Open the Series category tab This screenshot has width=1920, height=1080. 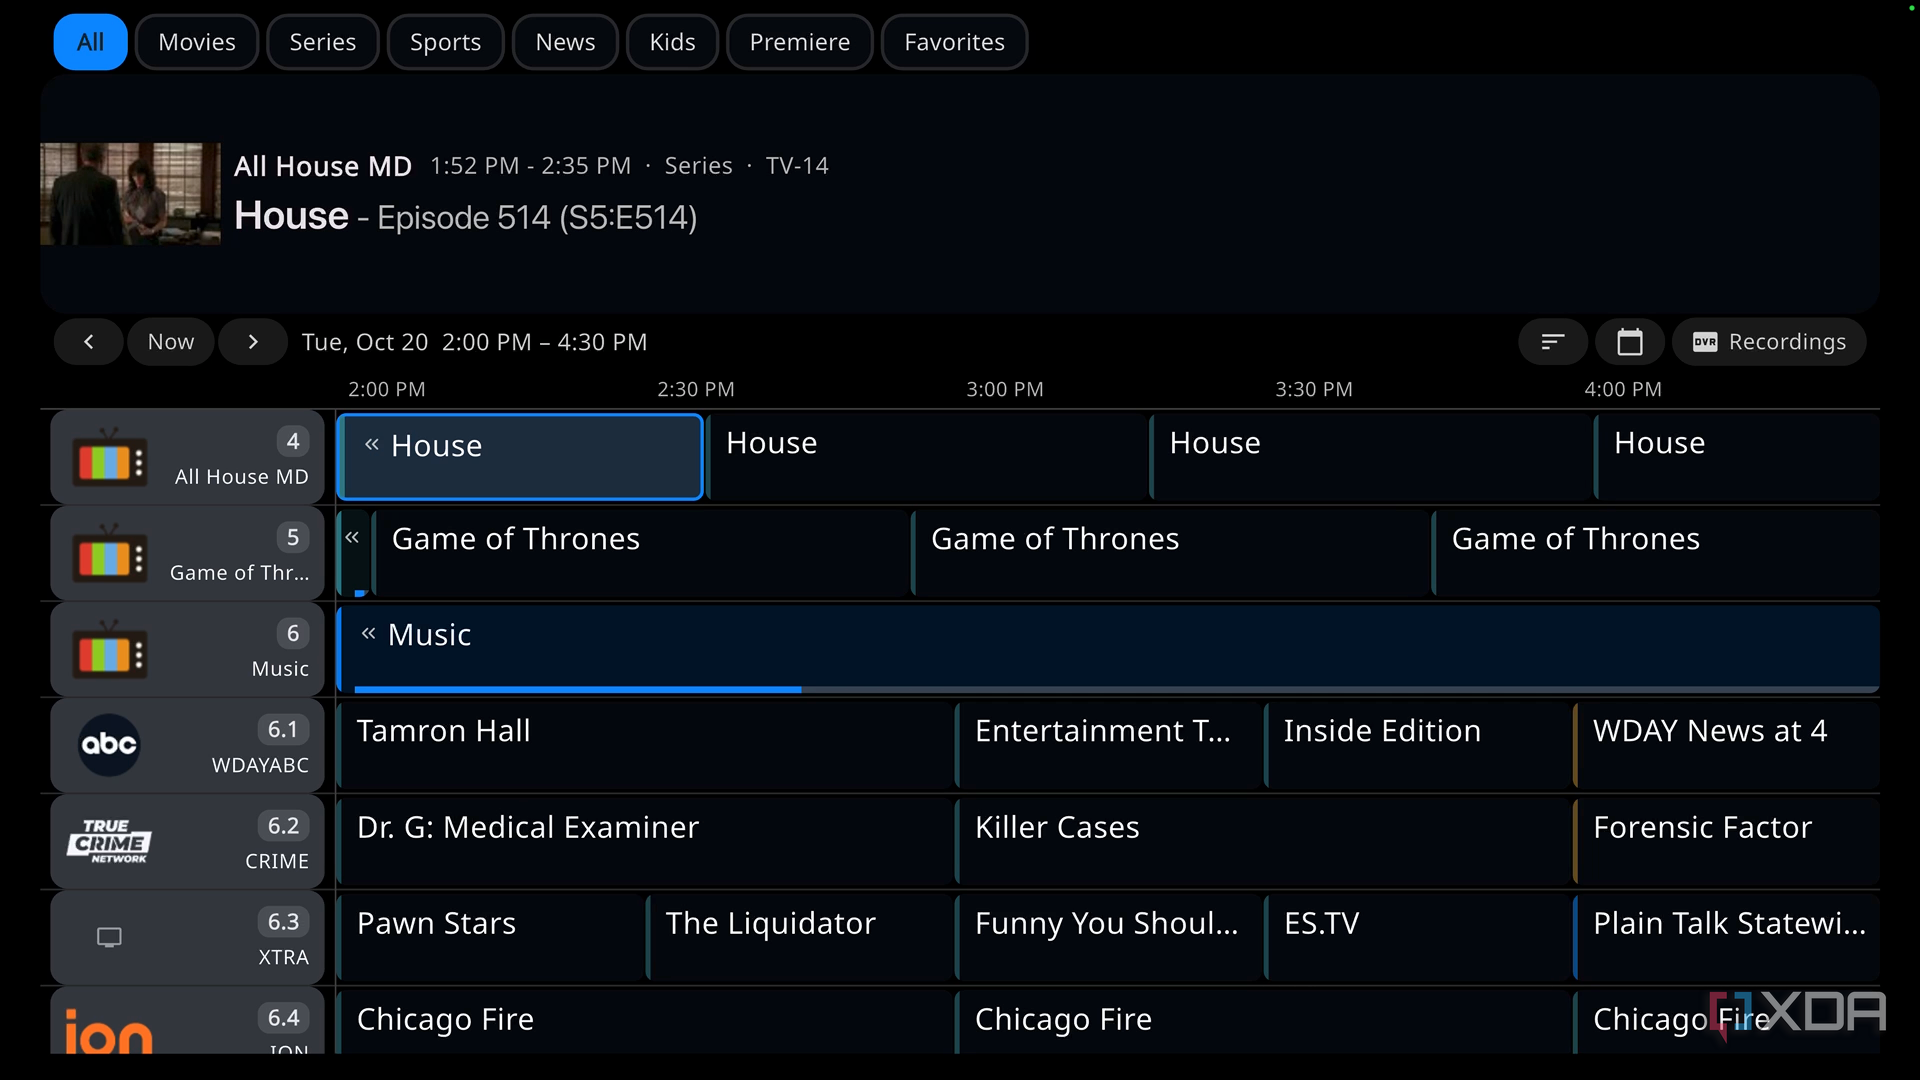(322, 42)
